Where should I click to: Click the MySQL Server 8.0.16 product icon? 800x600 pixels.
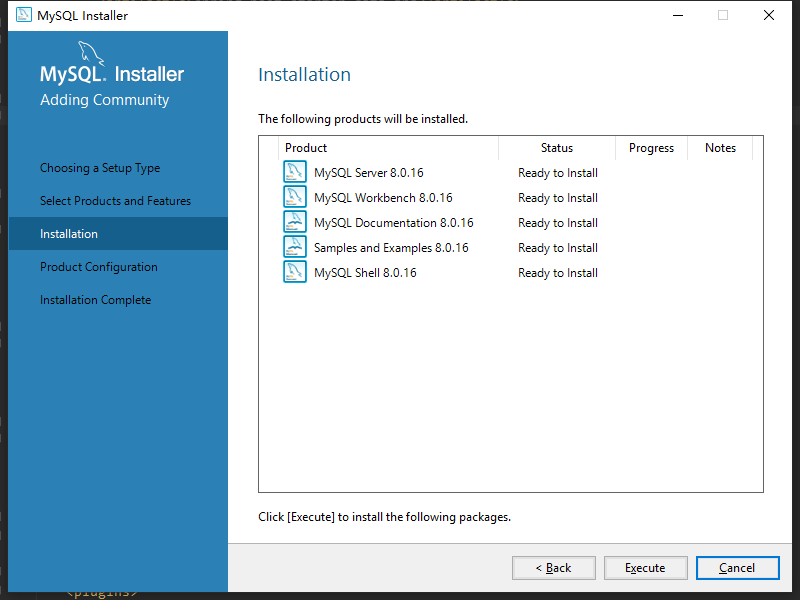pos(295,172)
